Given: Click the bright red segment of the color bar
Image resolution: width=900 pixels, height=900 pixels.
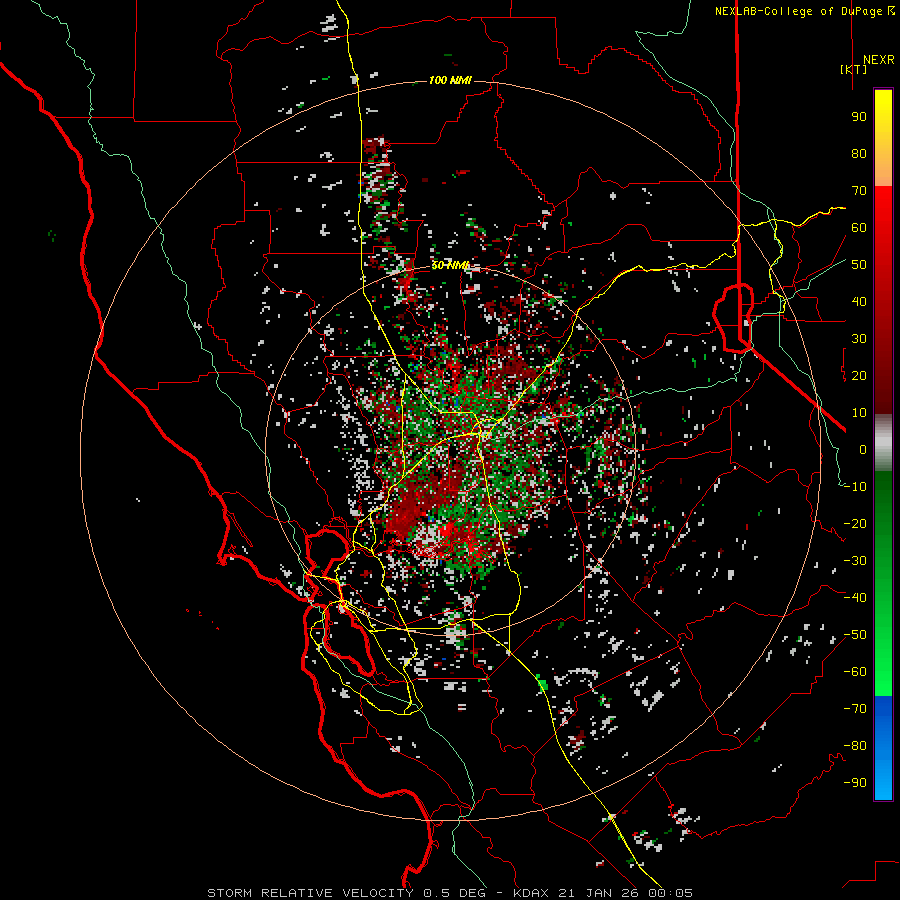Looking at the screenshot, I should point(883,208).
